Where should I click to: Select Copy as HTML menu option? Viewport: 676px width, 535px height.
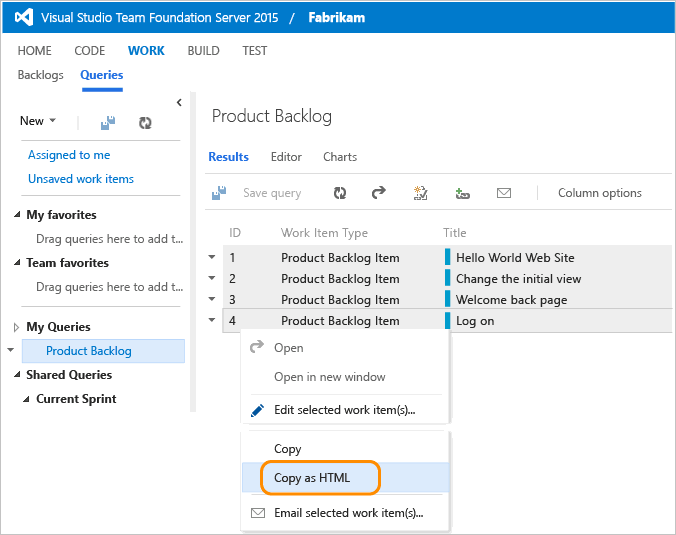[312, 478]
